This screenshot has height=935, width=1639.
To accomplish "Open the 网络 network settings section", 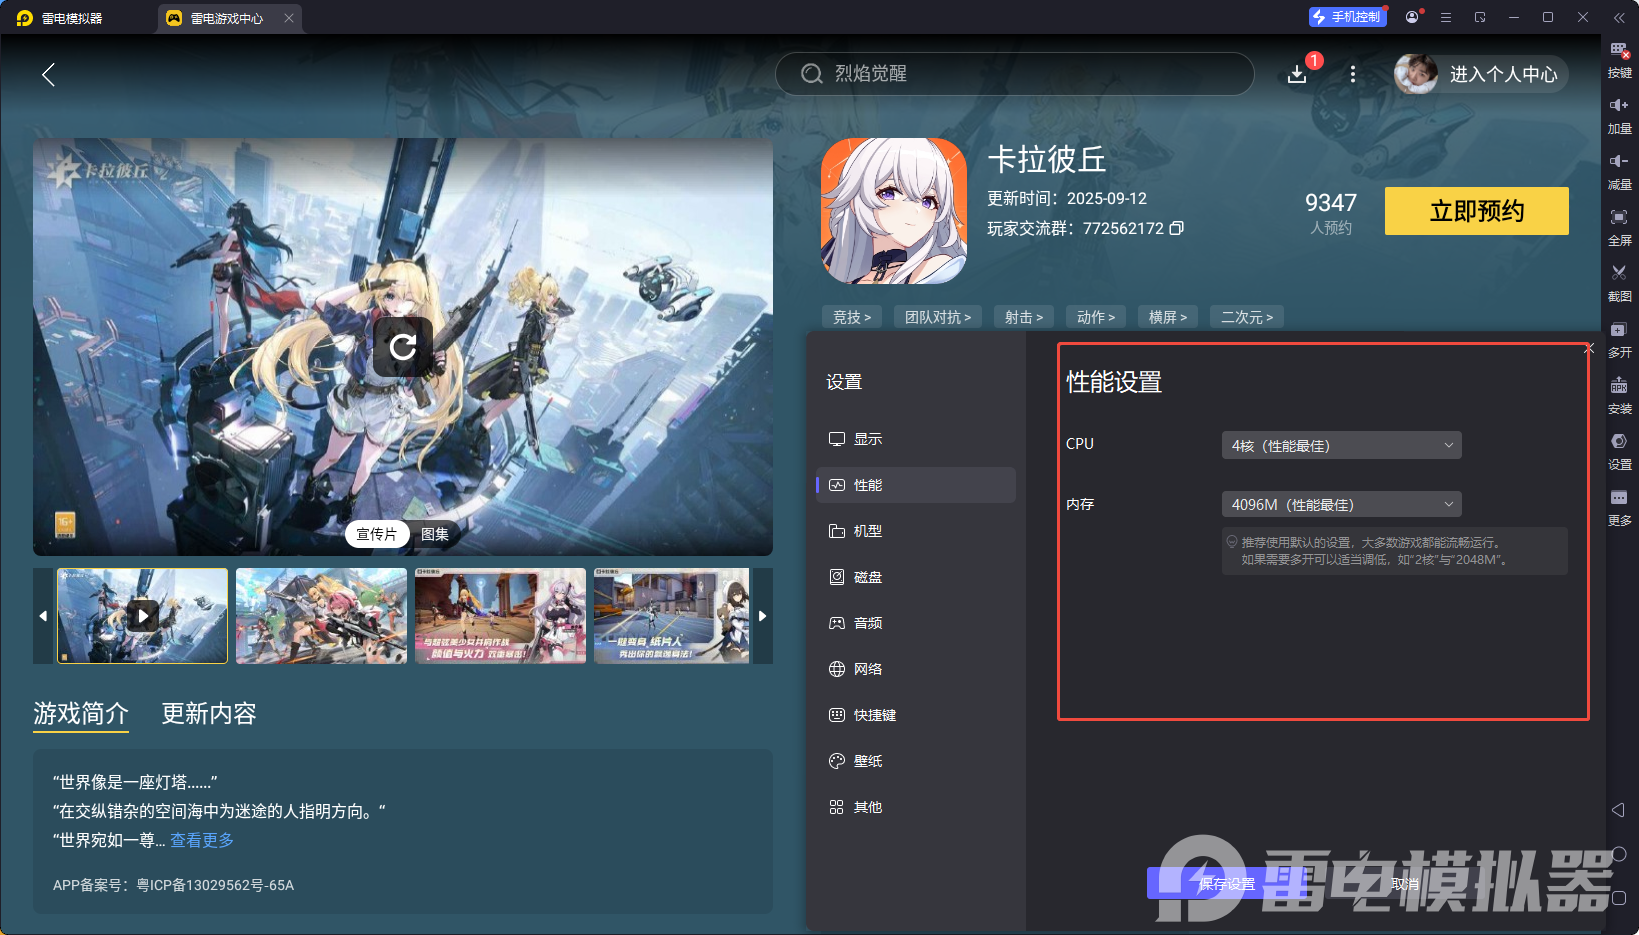I will point(868,668).
